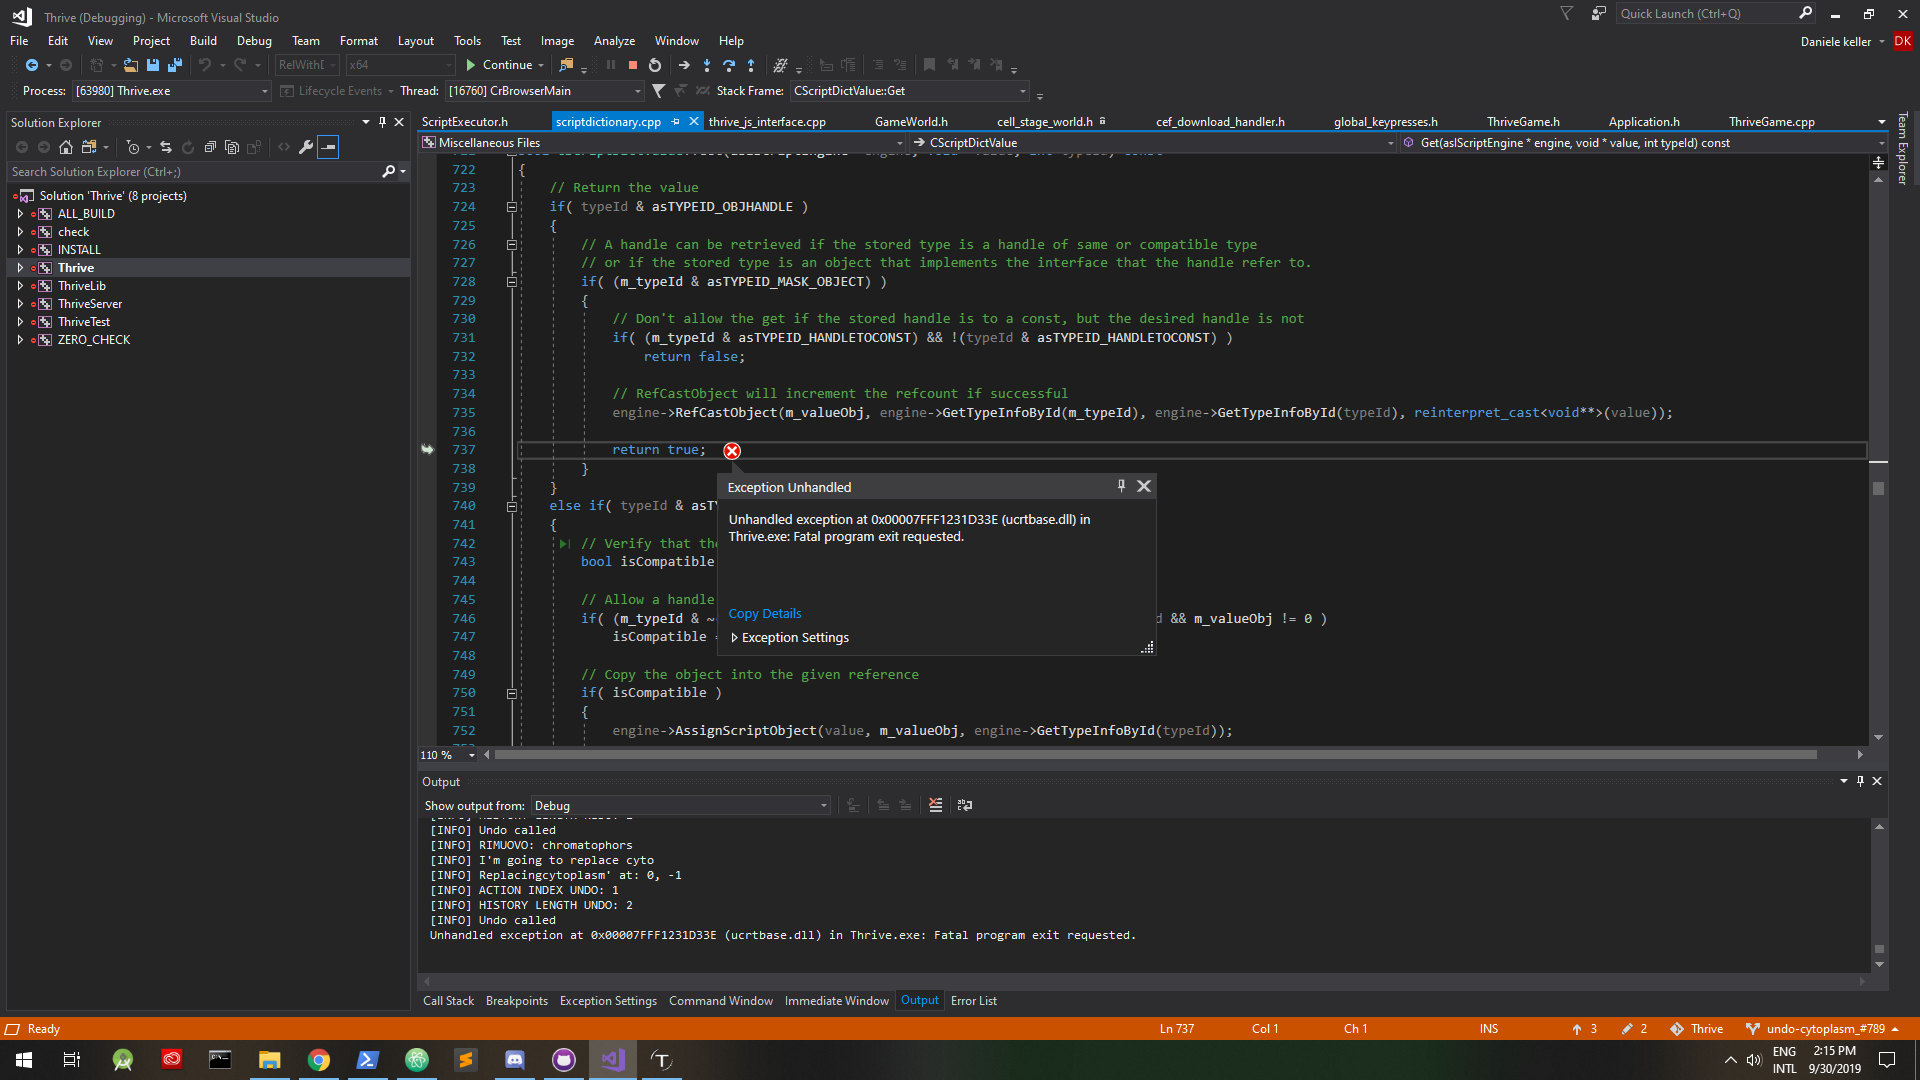The image size is (1920, 1080).
Task: Click the Step Over icon
Action: [x=729, y=65]
